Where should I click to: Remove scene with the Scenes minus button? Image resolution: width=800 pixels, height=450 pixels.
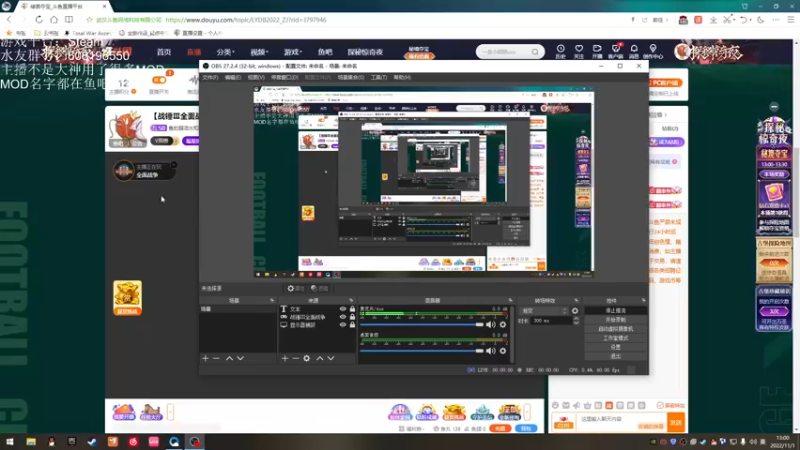[216, 359]
